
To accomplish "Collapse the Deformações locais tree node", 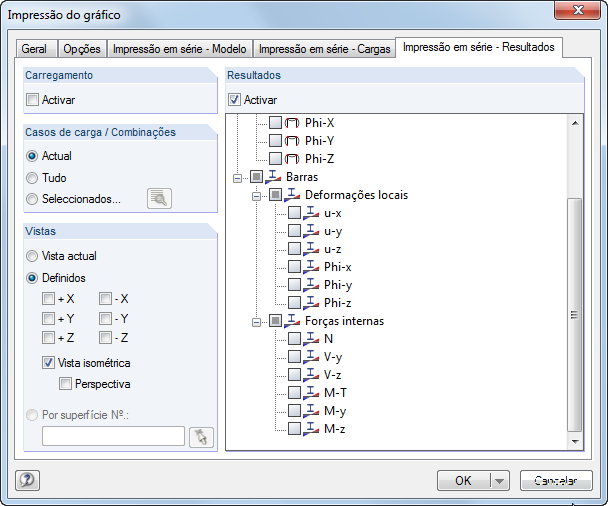I will [x=257, y=195].
